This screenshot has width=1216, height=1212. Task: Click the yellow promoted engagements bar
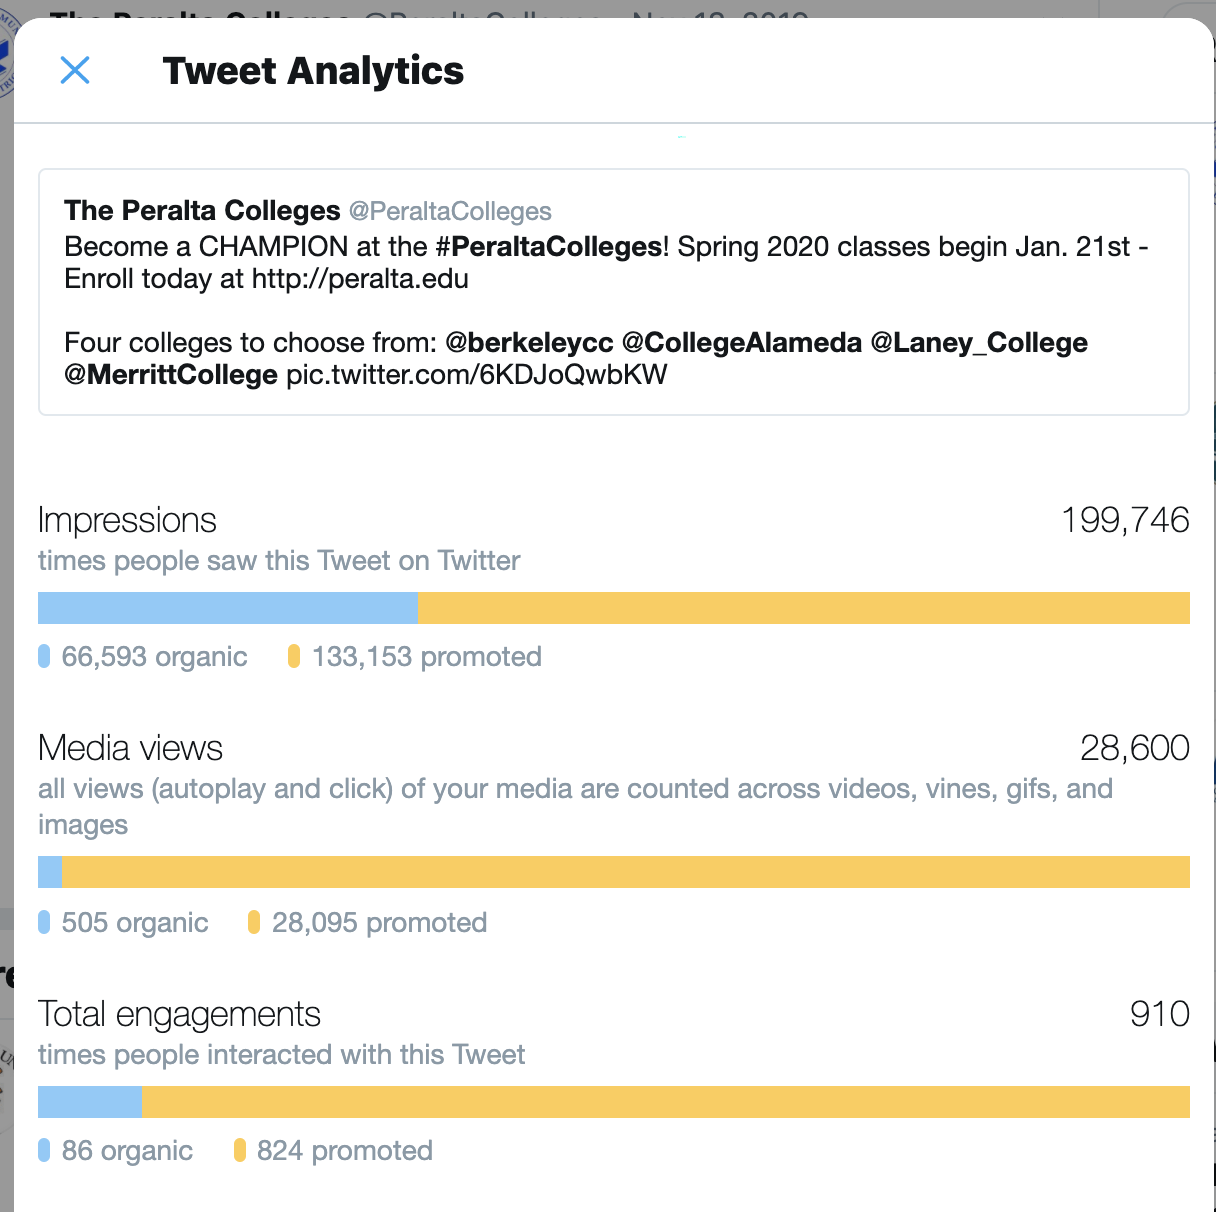pyautogui.click(x=666, y=1102)
